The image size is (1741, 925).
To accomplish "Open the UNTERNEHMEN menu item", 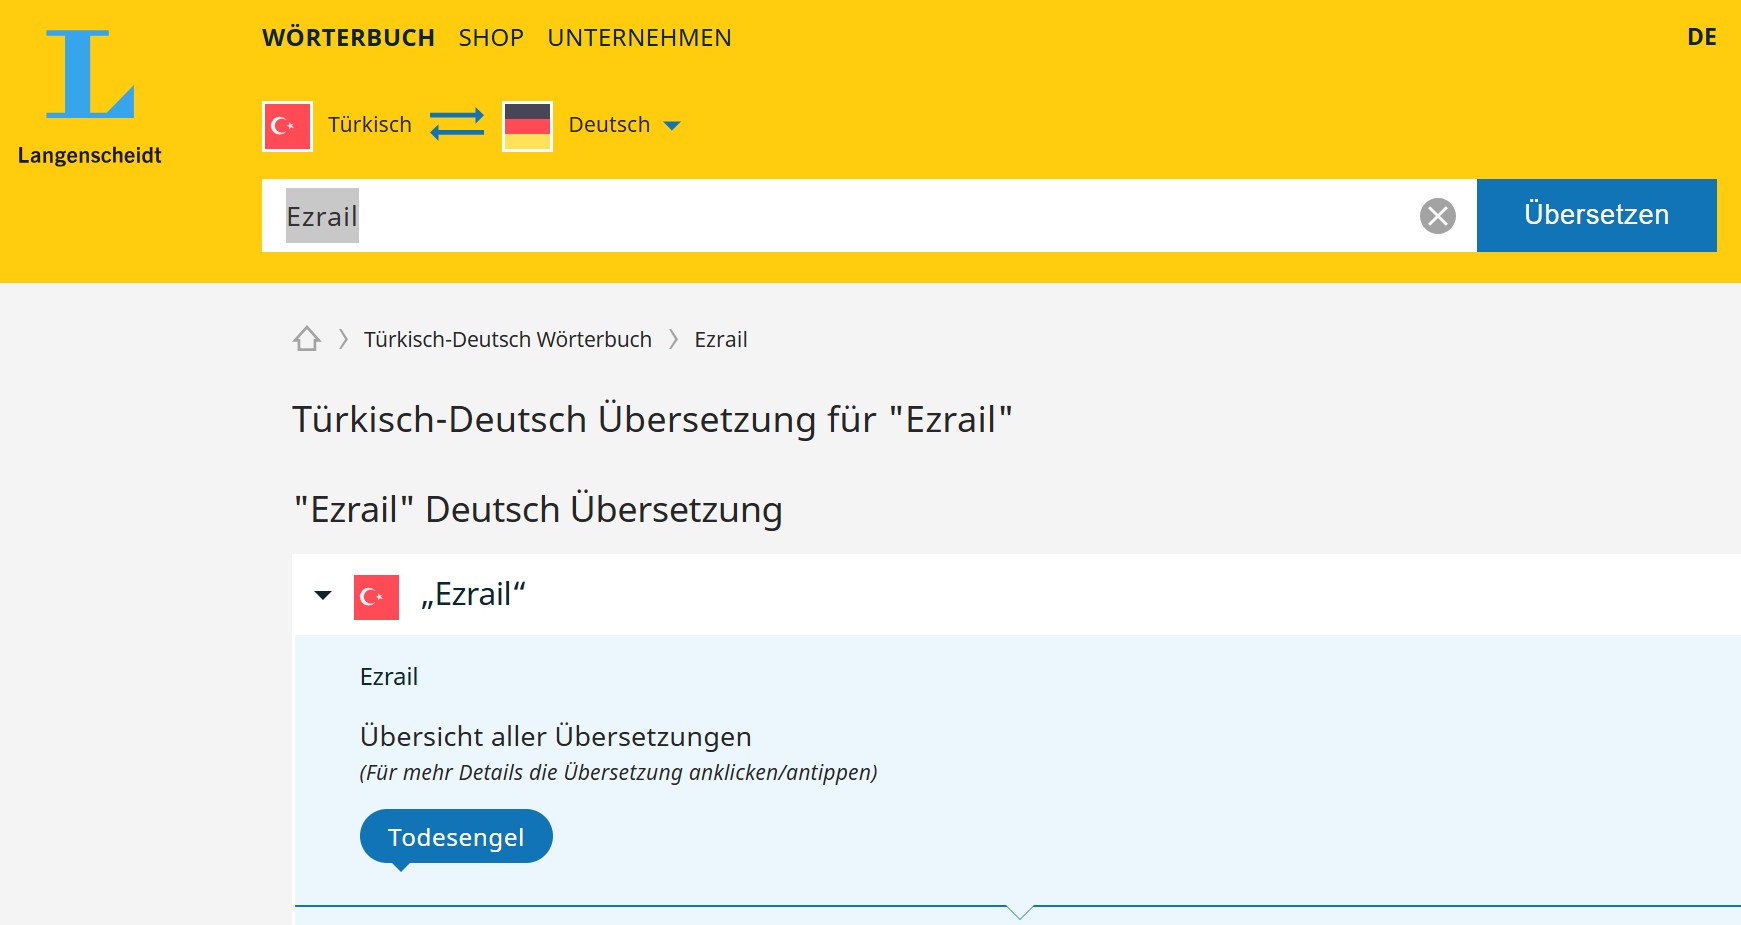I will coord(639,38).
